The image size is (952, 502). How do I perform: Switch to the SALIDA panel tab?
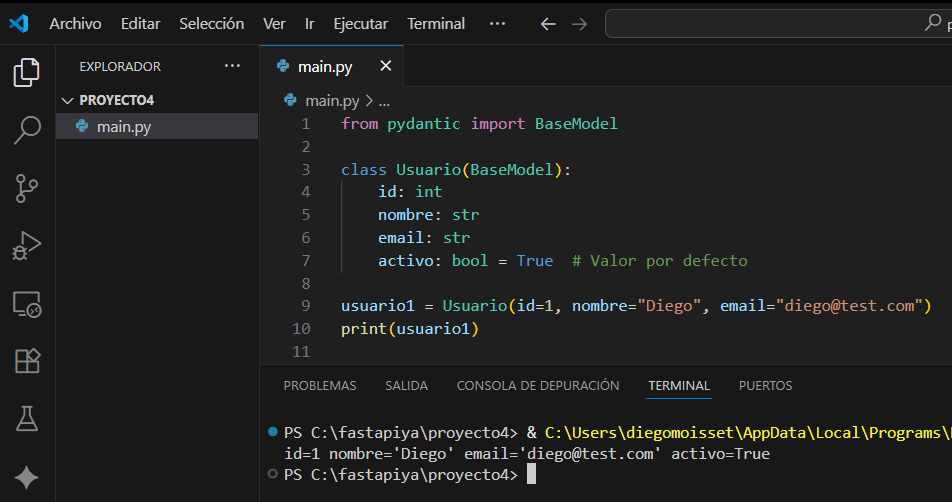(x=406, y=385)
